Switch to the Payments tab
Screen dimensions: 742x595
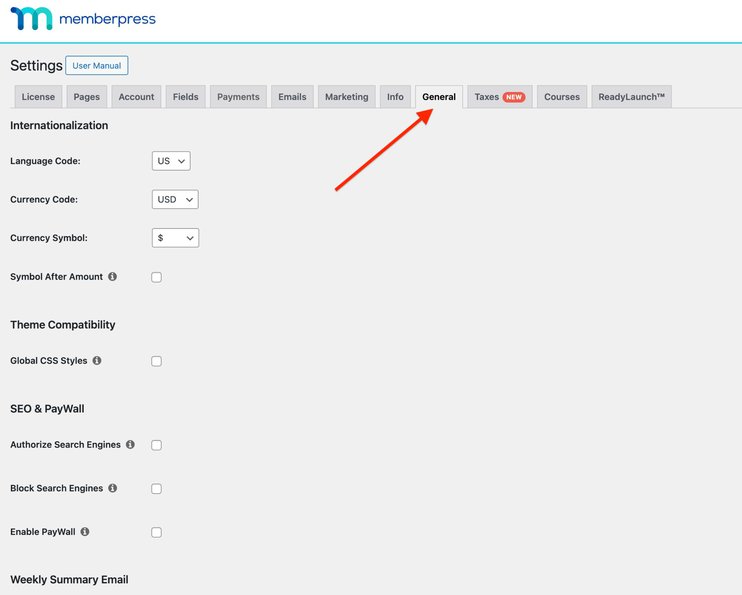(x=238, y=97)
